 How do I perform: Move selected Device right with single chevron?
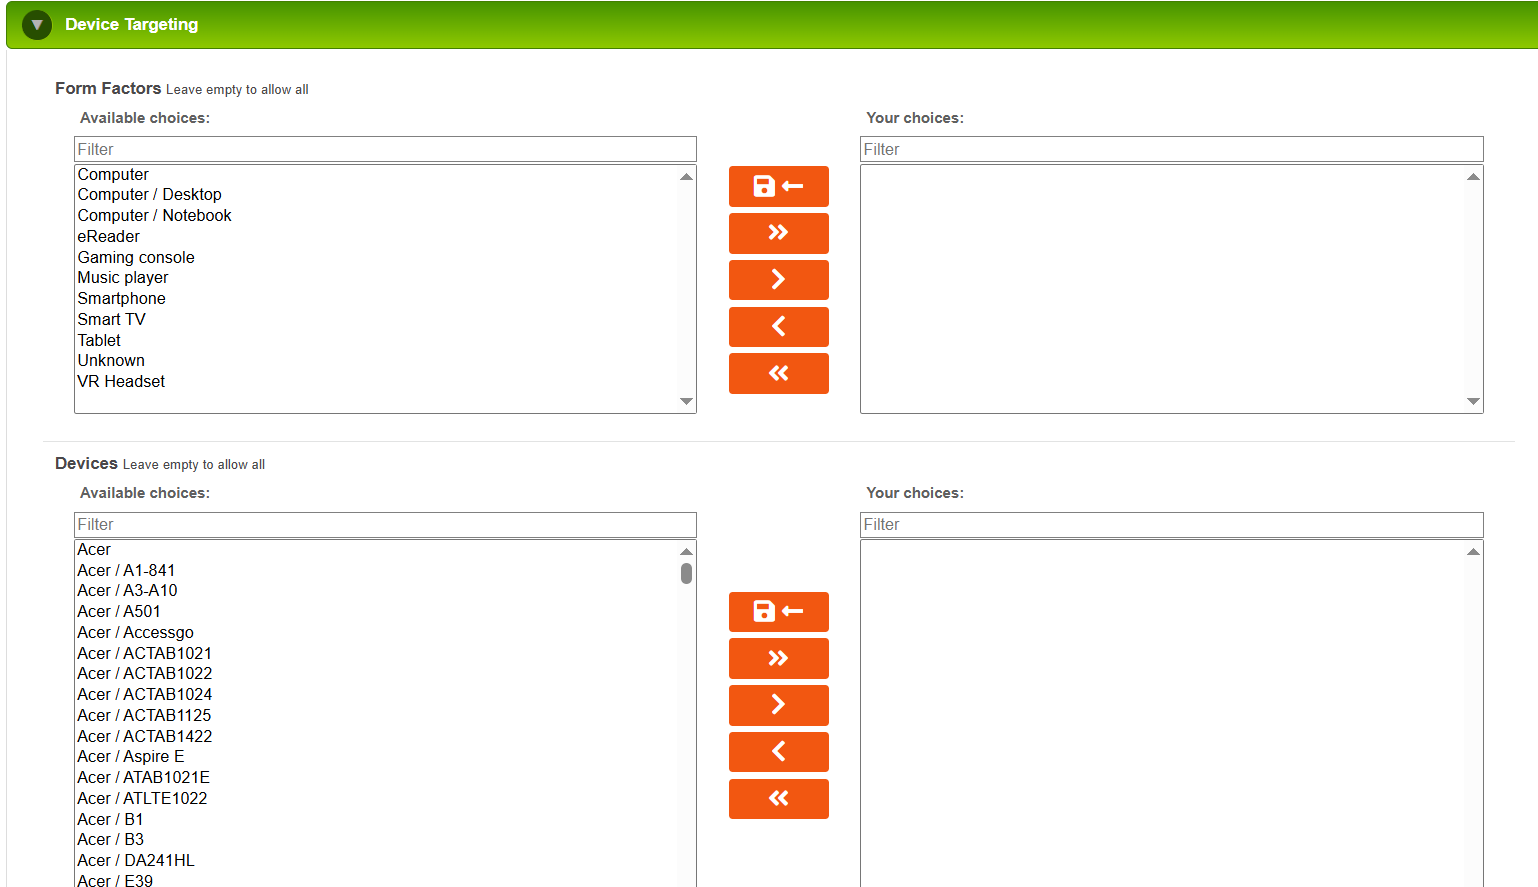[x=778, y=705]
